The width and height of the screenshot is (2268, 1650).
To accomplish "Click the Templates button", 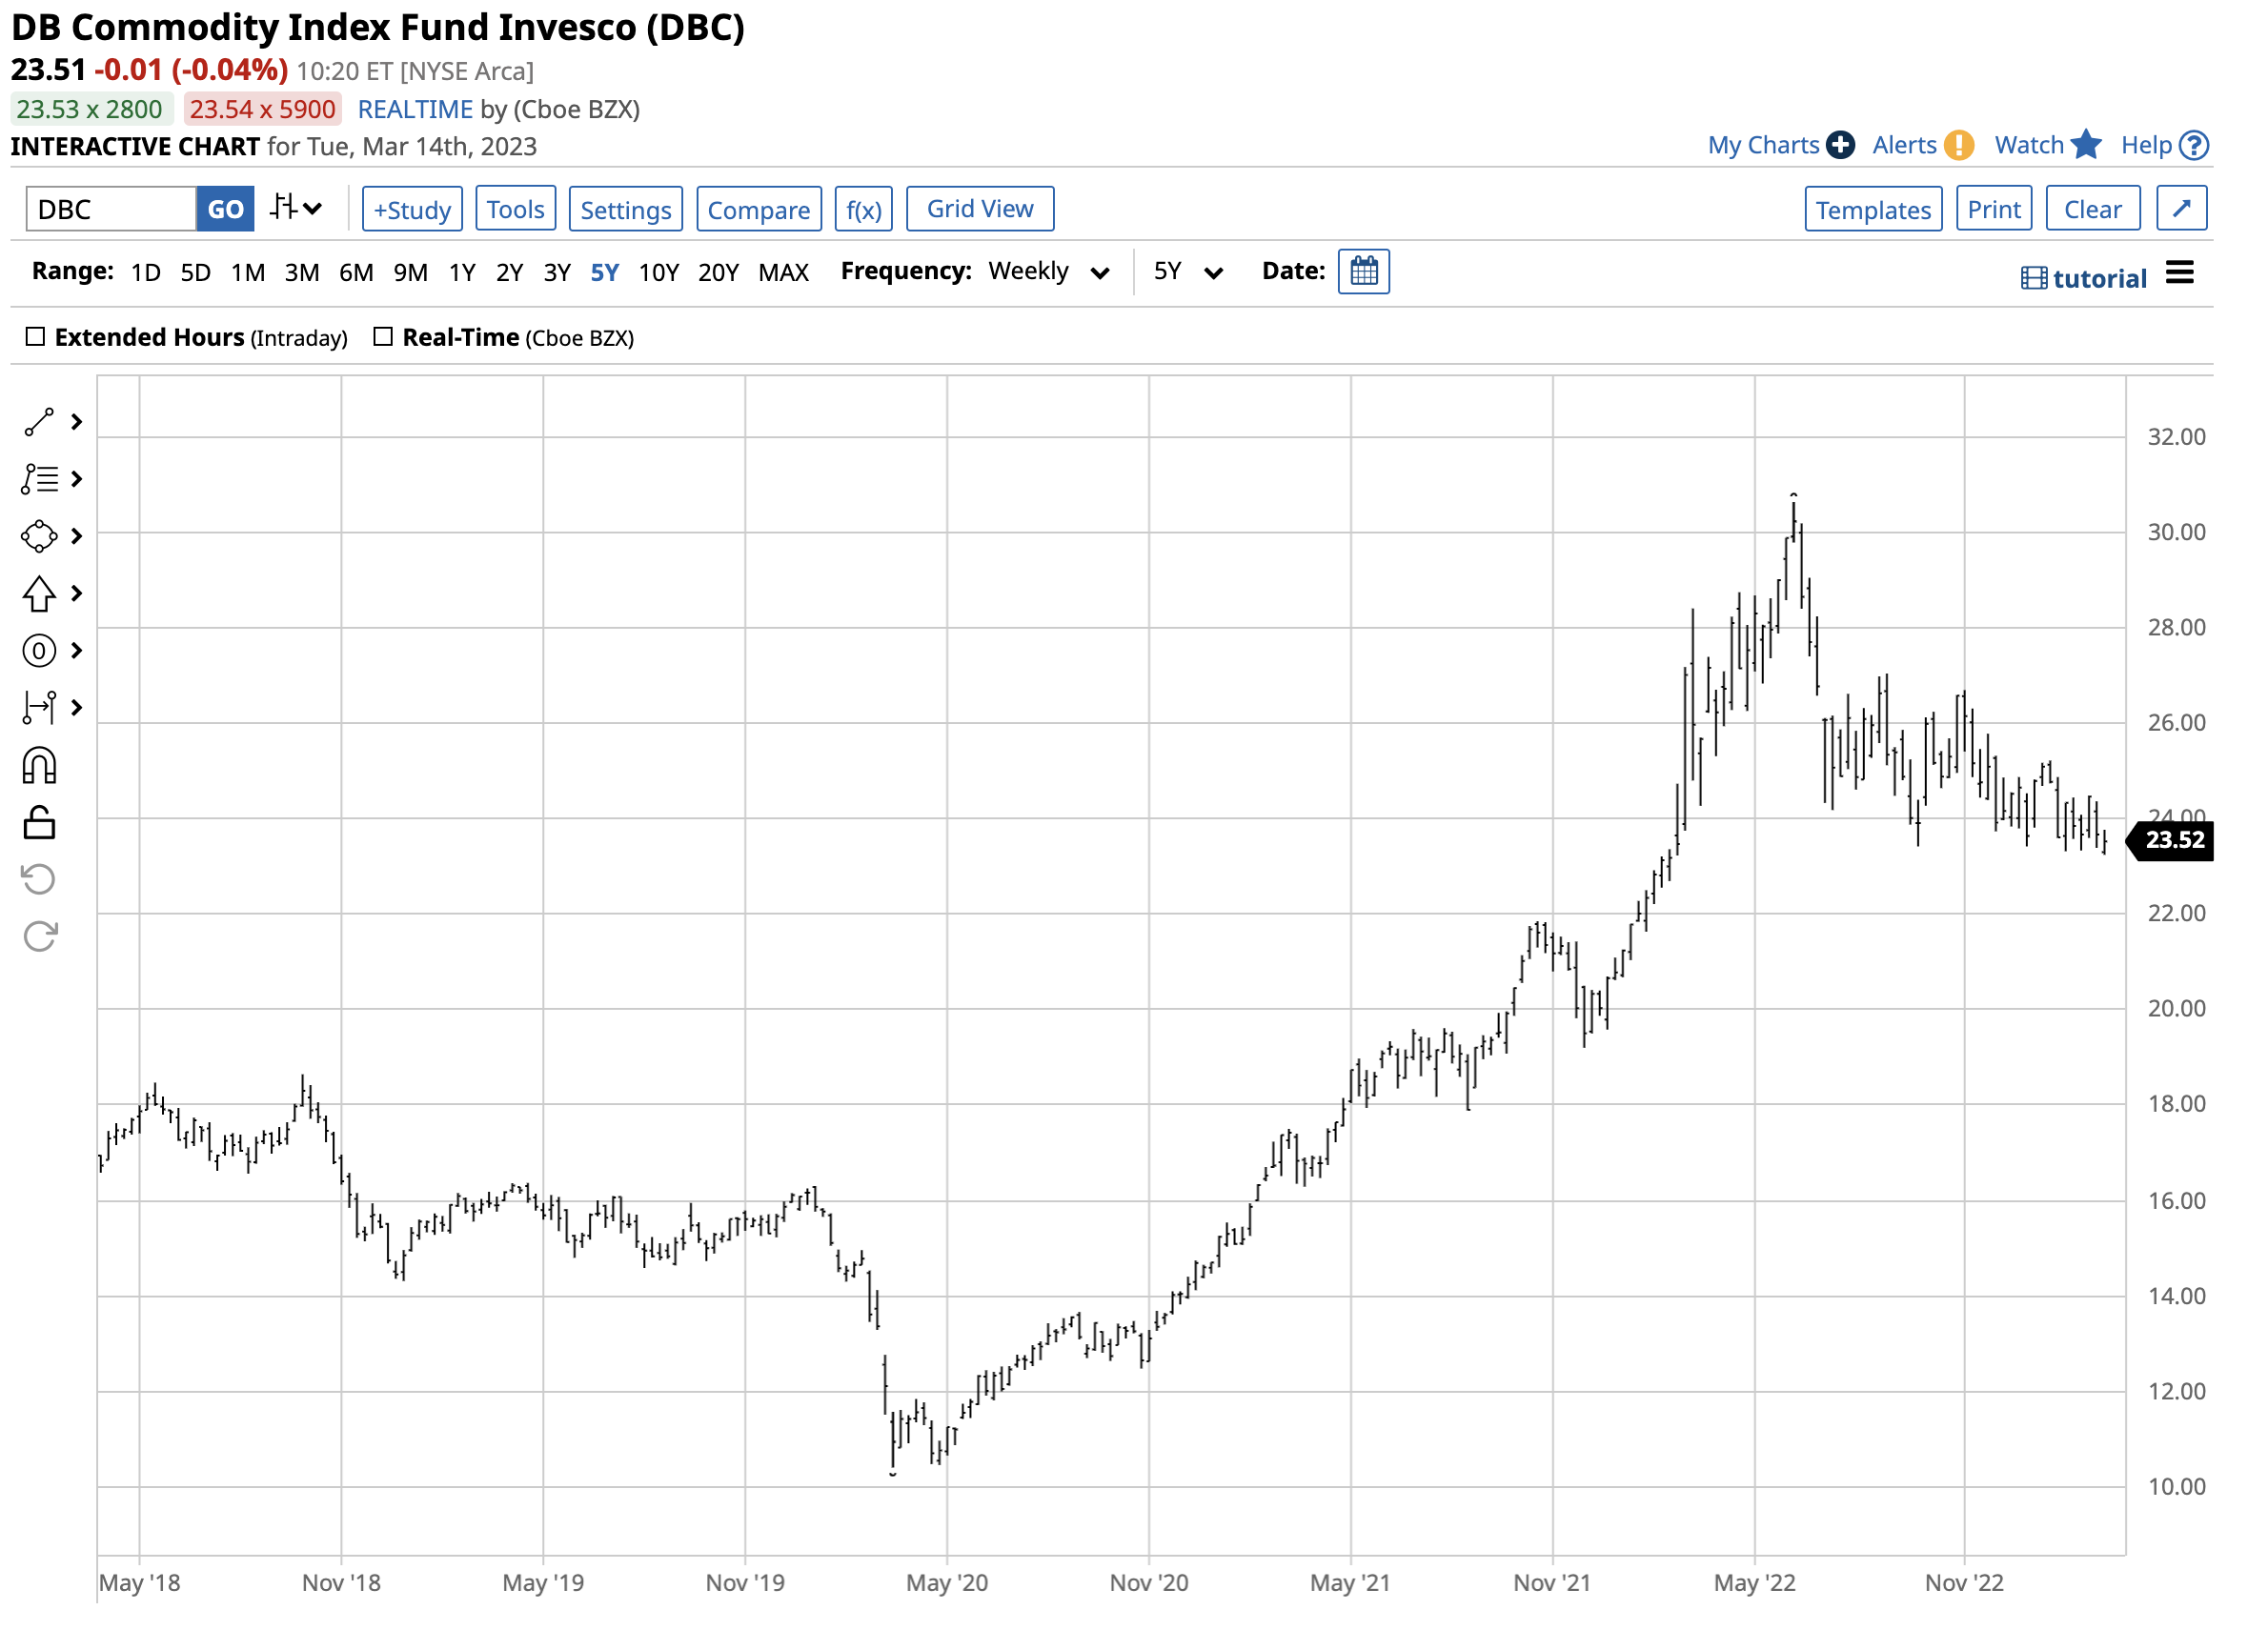I will click(1873, 209).
